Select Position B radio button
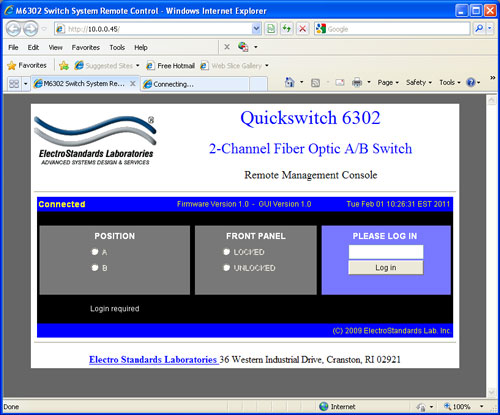 pyautogui.click(x=95, y=267)
